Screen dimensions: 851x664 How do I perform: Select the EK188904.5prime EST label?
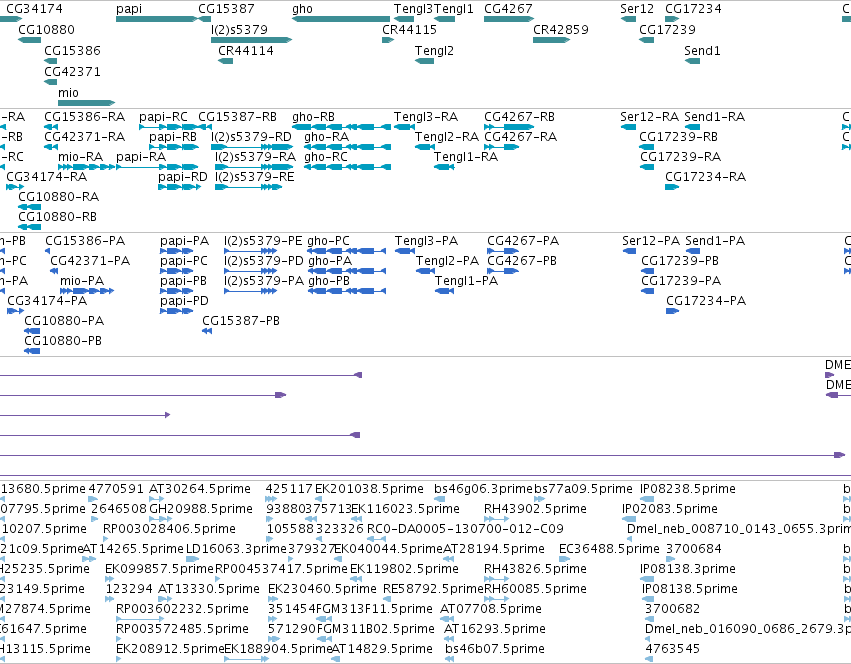[x=278, y=649]
